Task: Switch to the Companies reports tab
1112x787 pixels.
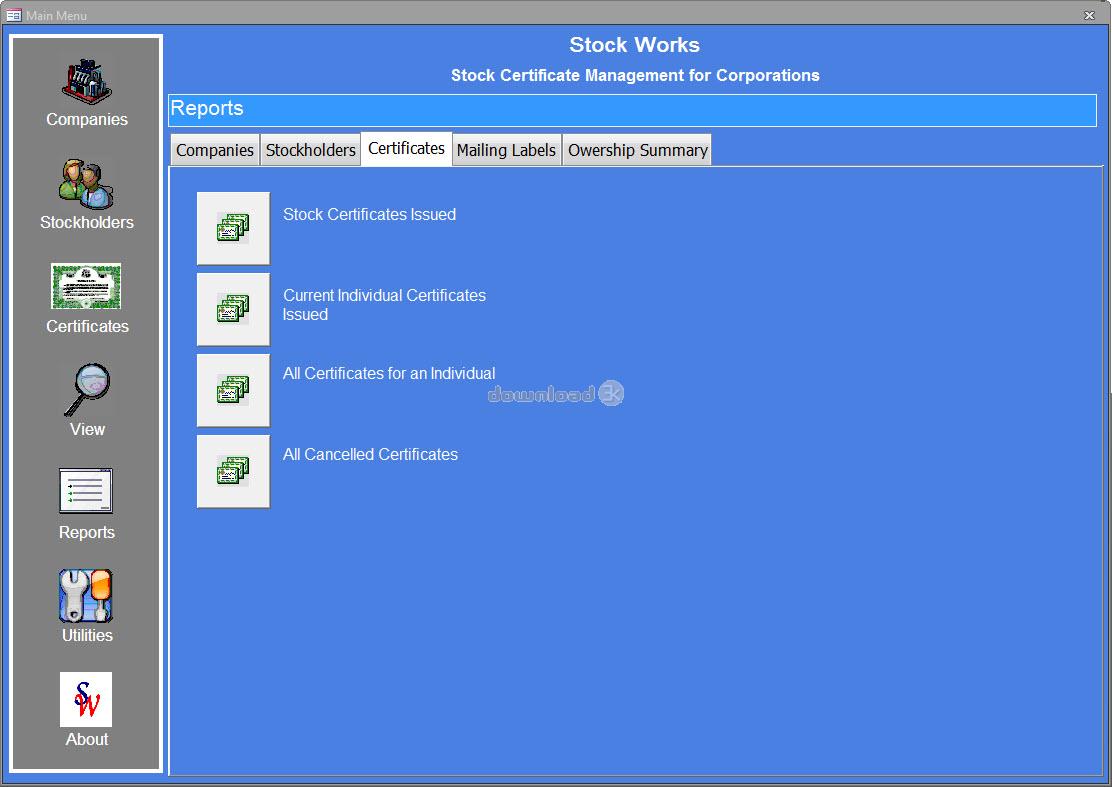Action: pyautogui.click(x=215, y=150)
